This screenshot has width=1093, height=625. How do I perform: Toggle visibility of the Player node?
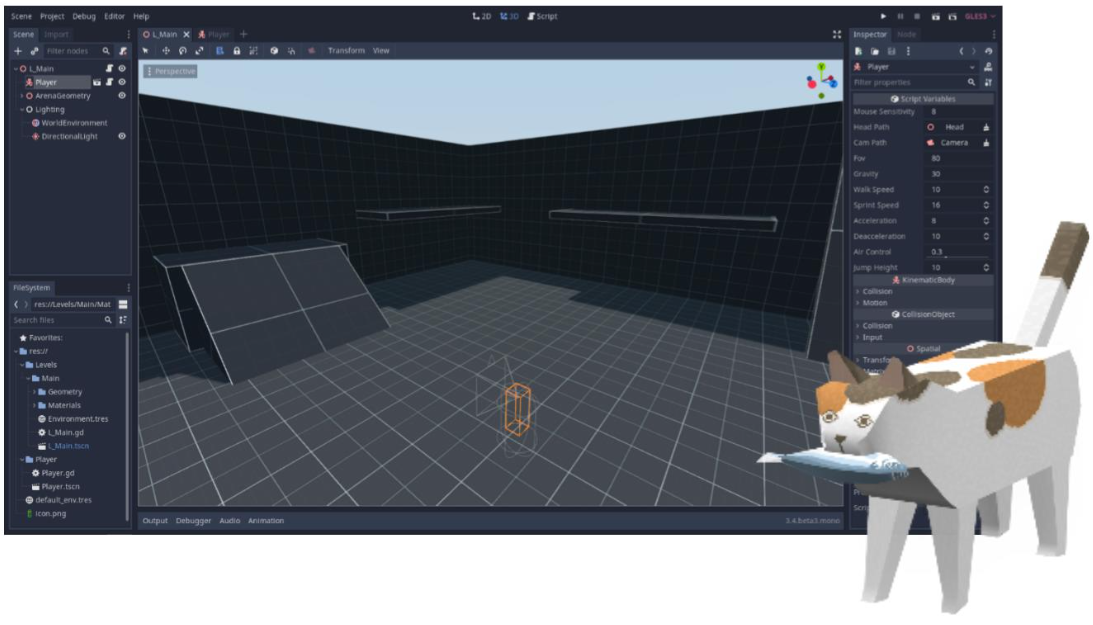(122, 82)
